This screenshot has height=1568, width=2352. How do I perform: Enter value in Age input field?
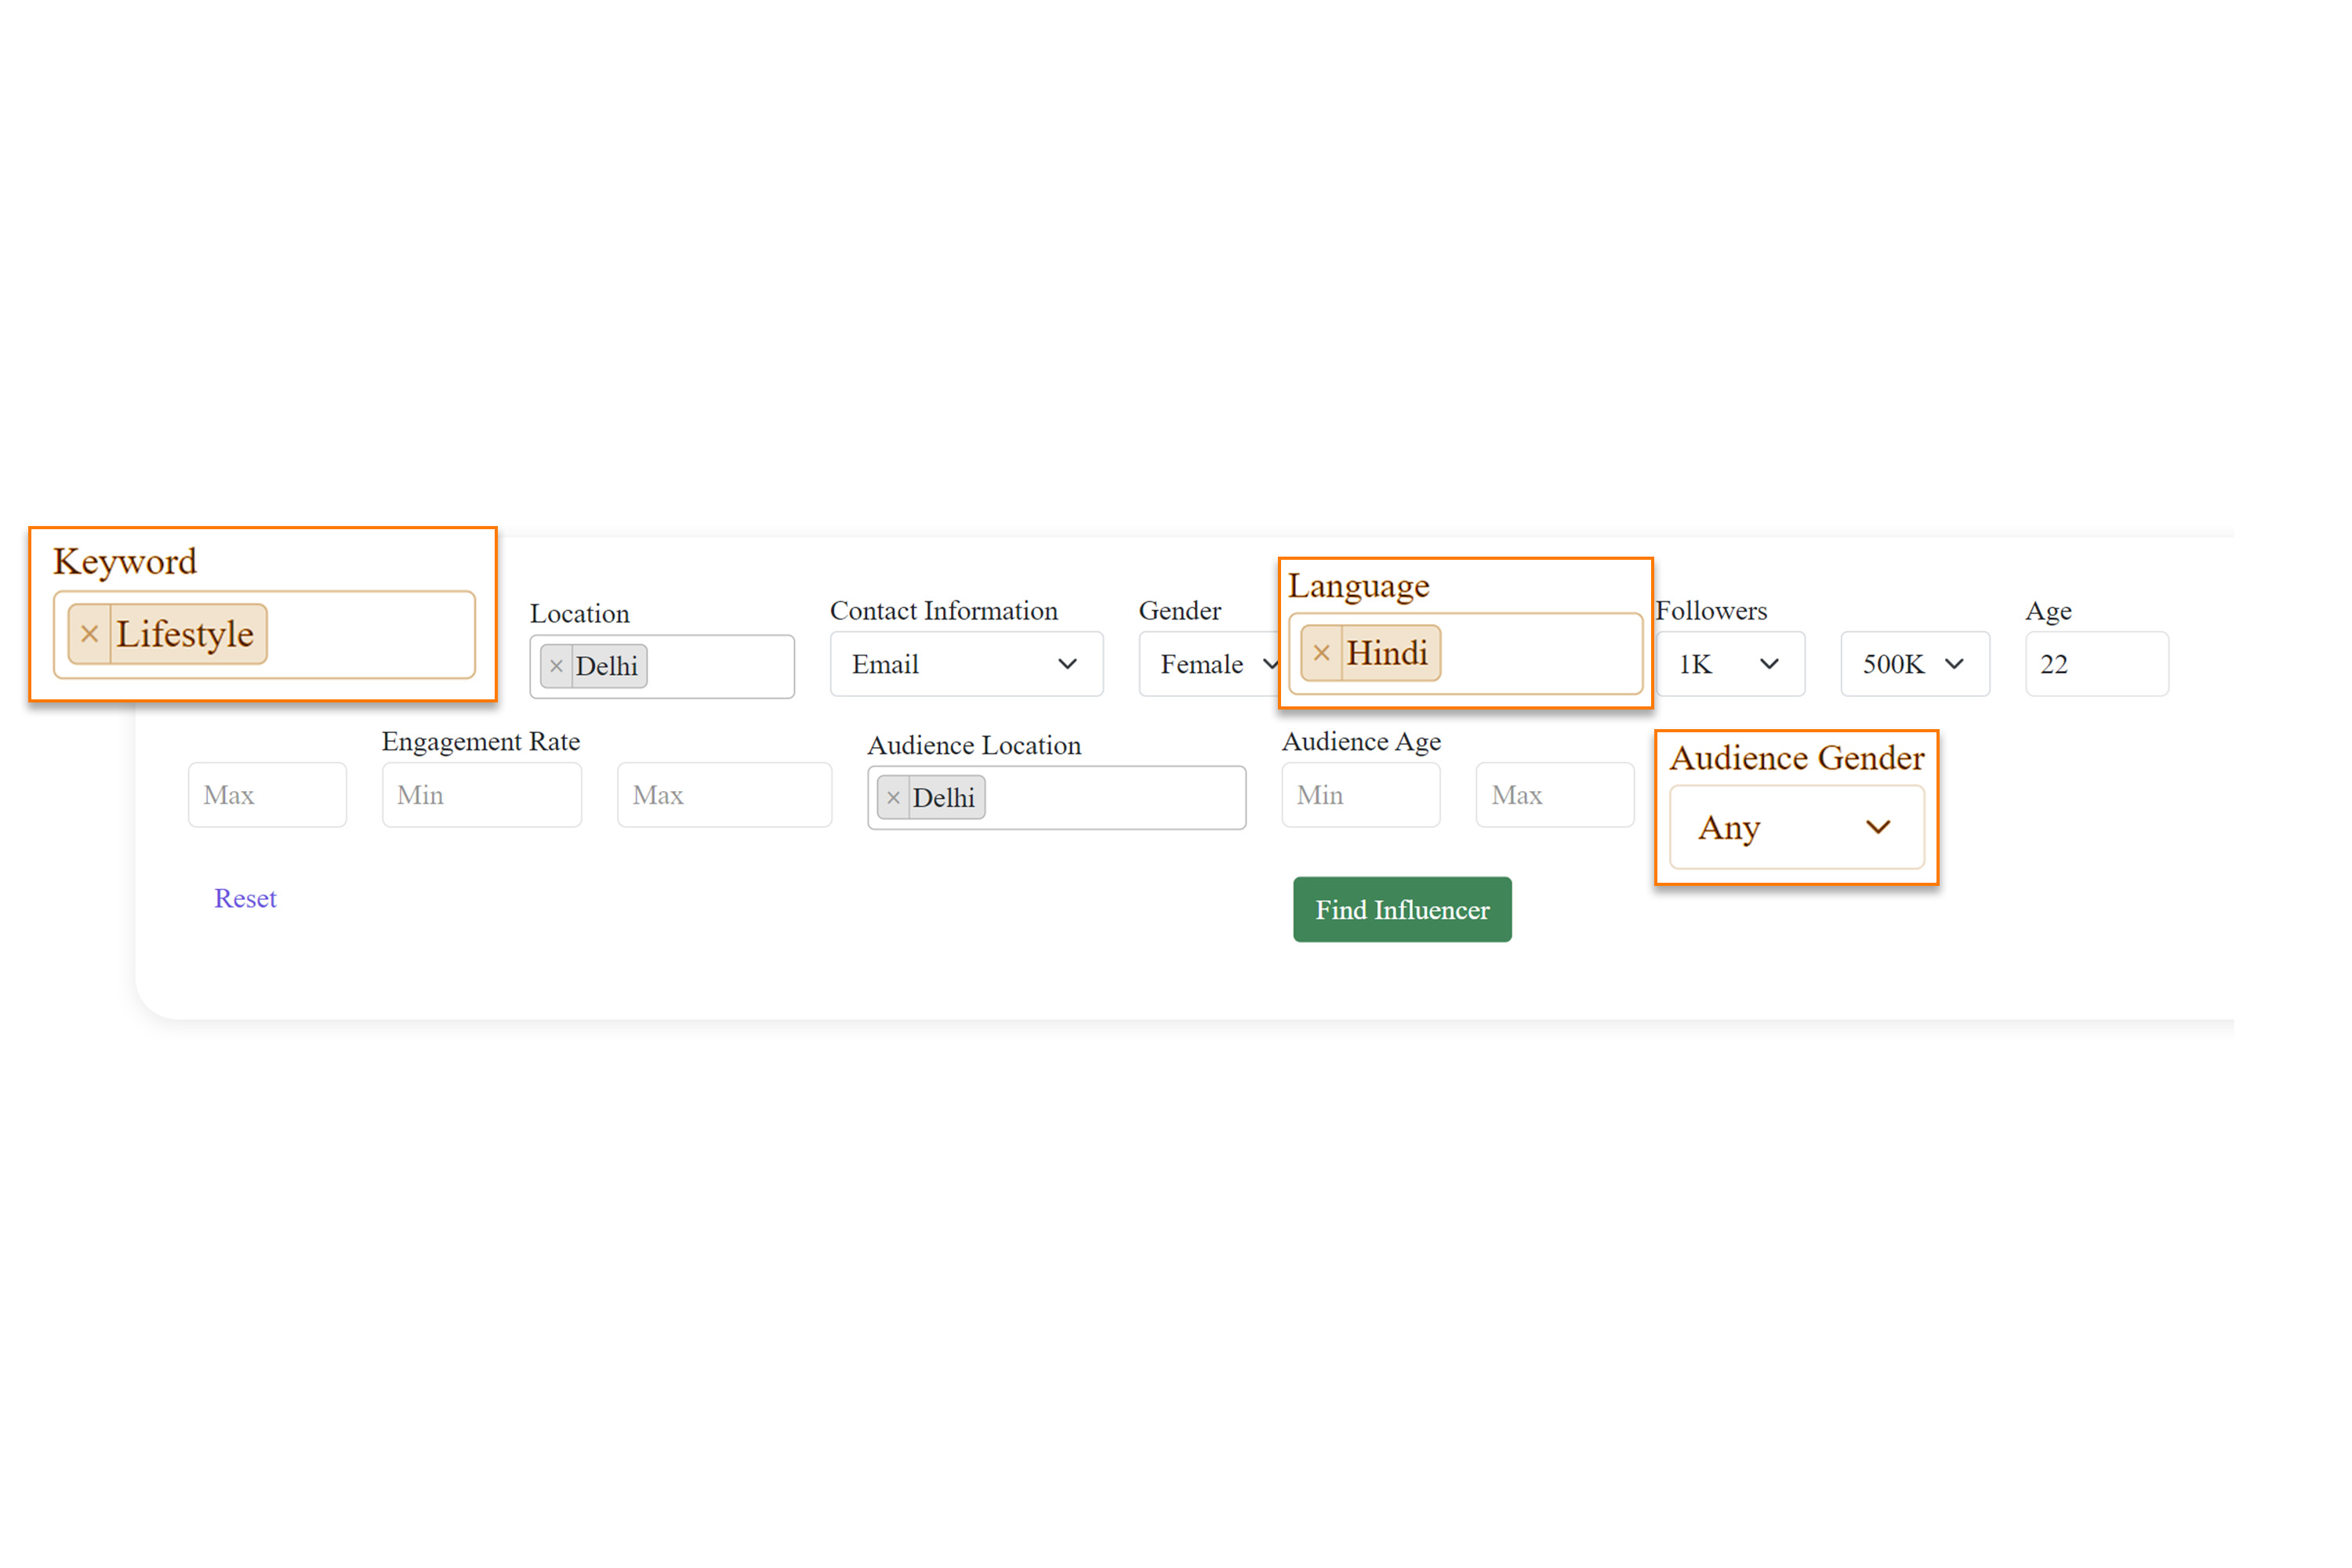[x=2093, y=663]
